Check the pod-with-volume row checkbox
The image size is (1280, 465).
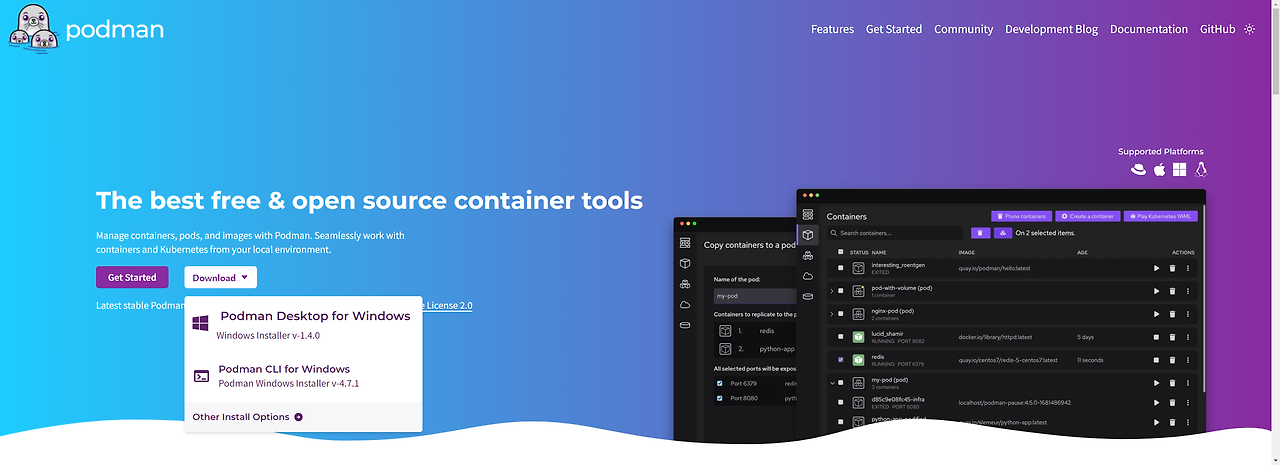tap(841, 291)
